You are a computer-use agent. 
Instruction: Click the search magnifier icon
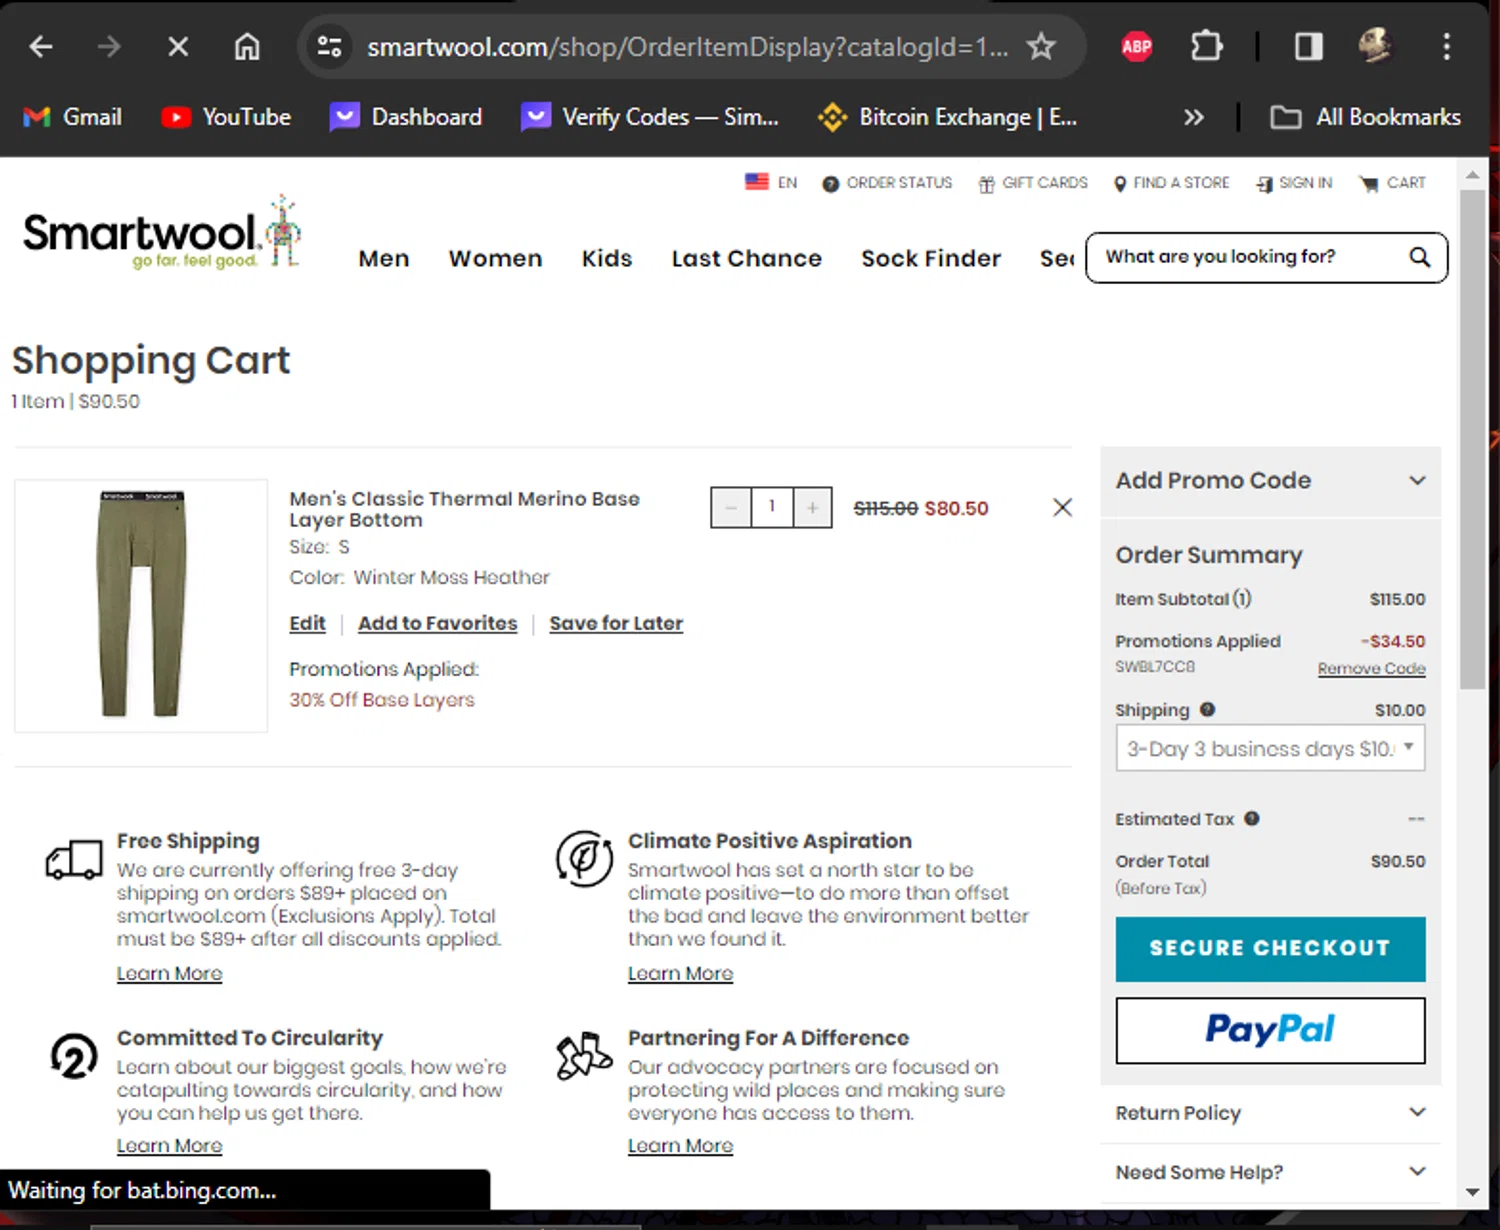1420,257
